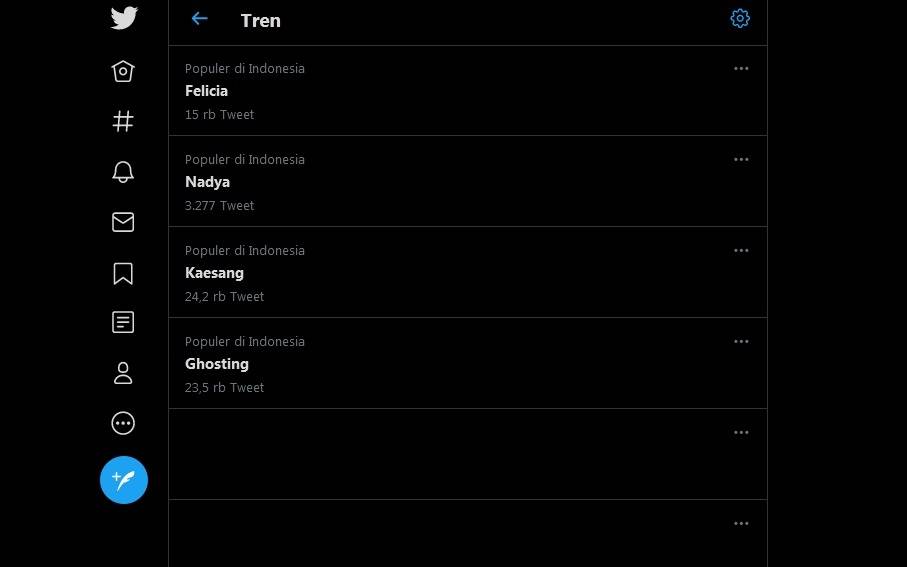Expand options menu for Nadya trend
Viewport: 907px width, 567px height.
(741, 160)
